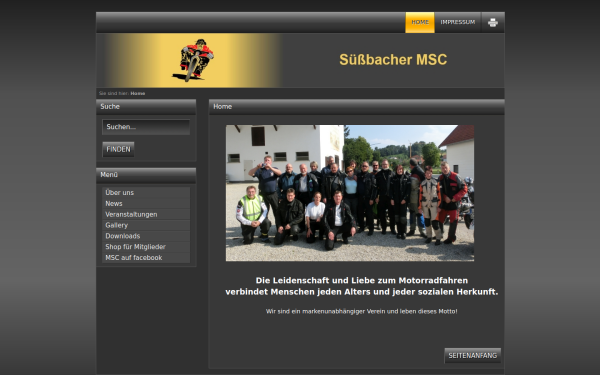600x375 pixels.
Task: Open Veranstaltungen menu entry
Action: click(x=146, y=214)
